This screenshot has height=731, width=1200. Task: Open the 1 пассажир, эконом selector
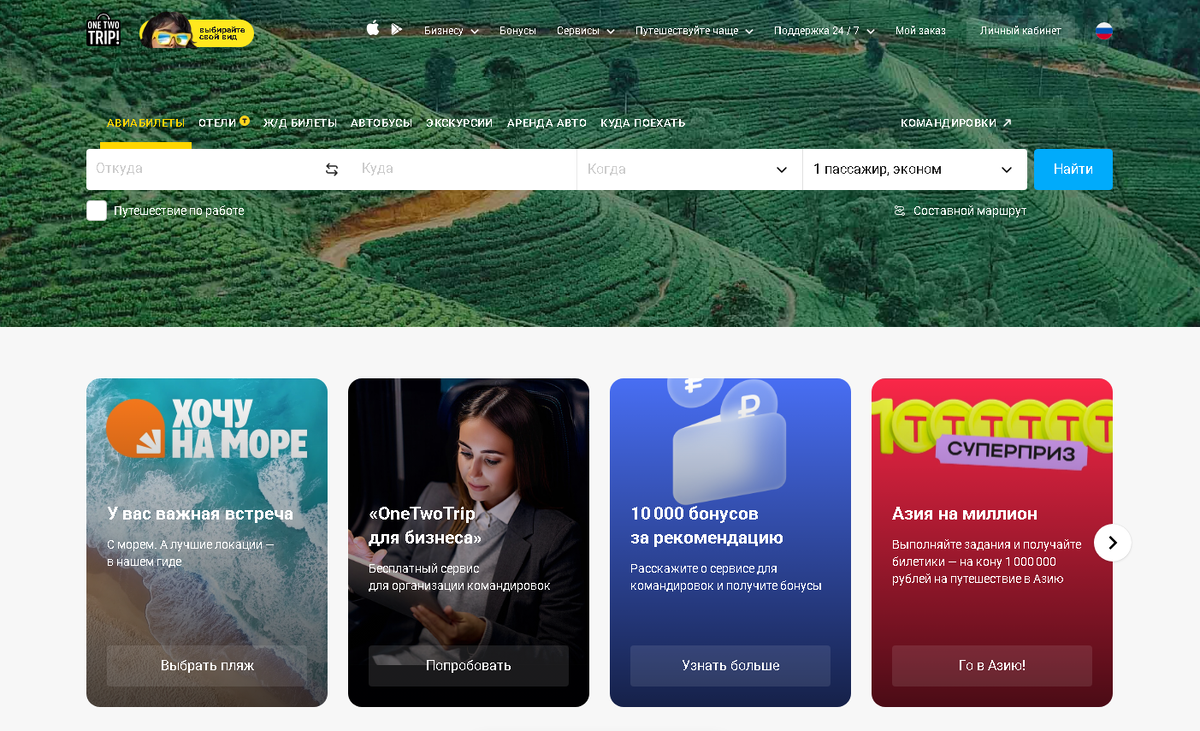(x=914, y=169)
